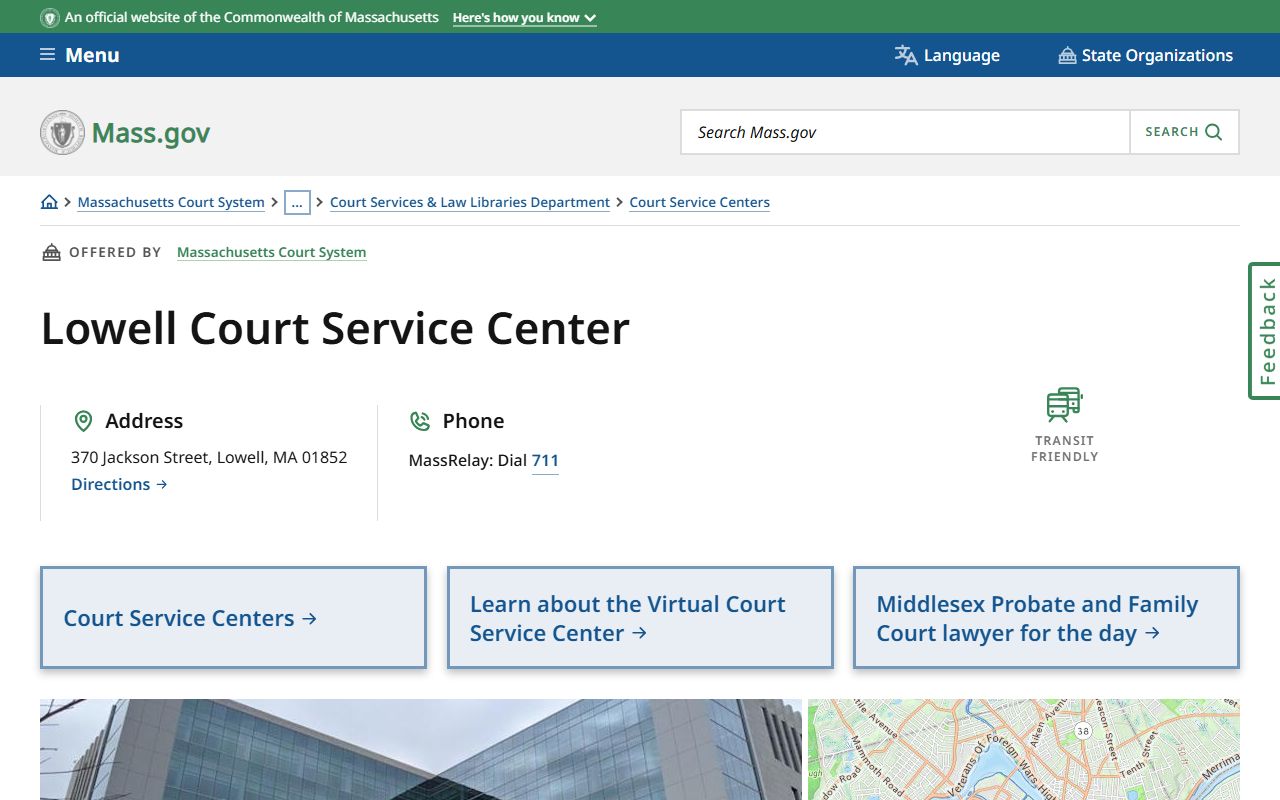Open the Court Service Centers card
The height and width of the screenshot is (800, 1280).
pyautogui.click(x=233, y=618)
